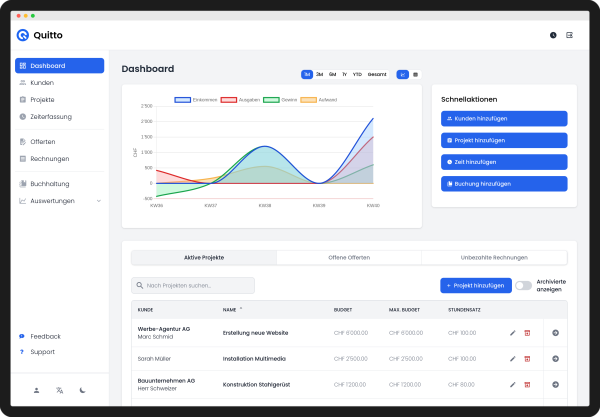Click the orange Aufwand legend color swatch

tap(308, 100)
